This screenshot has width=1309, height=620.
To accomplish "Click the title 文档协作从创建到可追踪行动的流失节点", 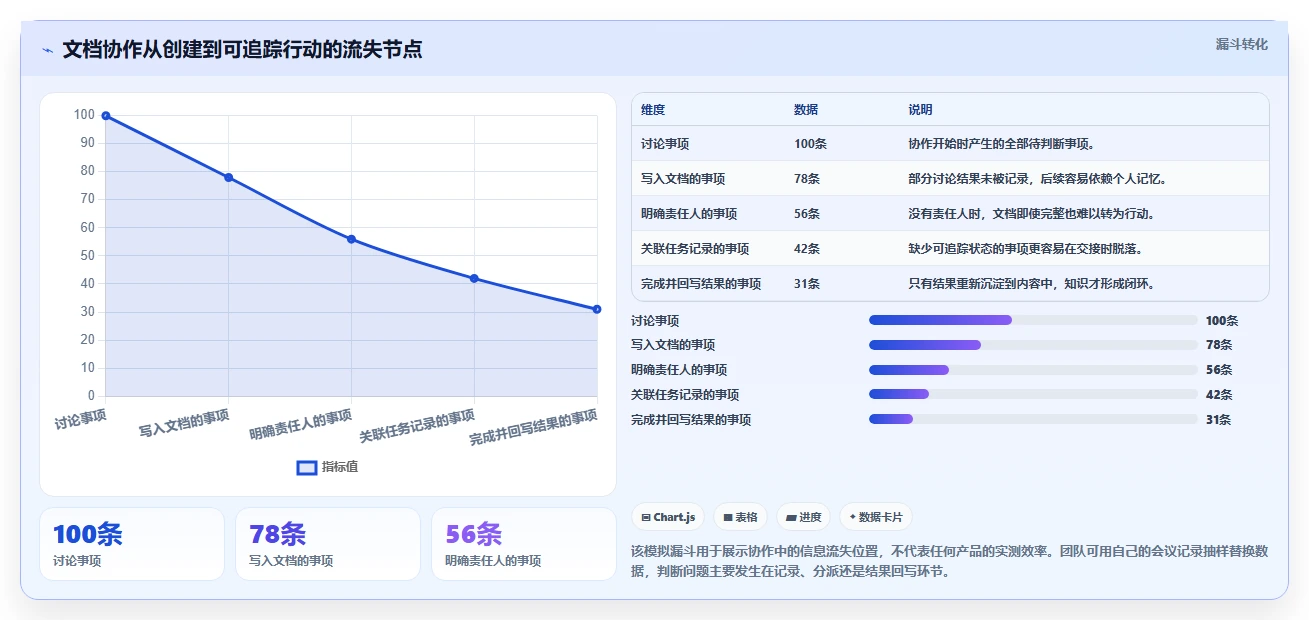I will pos(242,50).
